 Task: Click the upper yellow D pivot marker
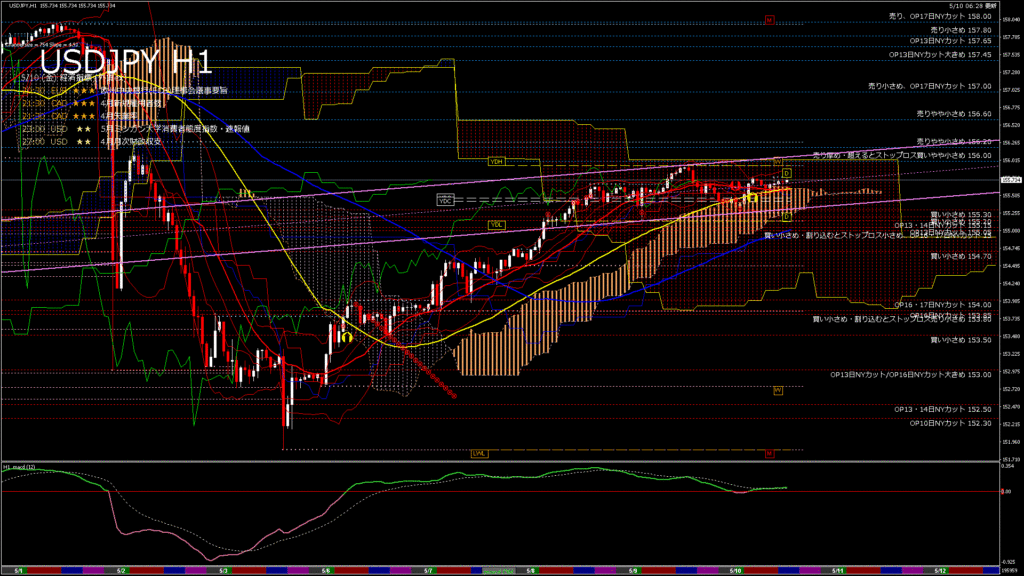point(787,173)
